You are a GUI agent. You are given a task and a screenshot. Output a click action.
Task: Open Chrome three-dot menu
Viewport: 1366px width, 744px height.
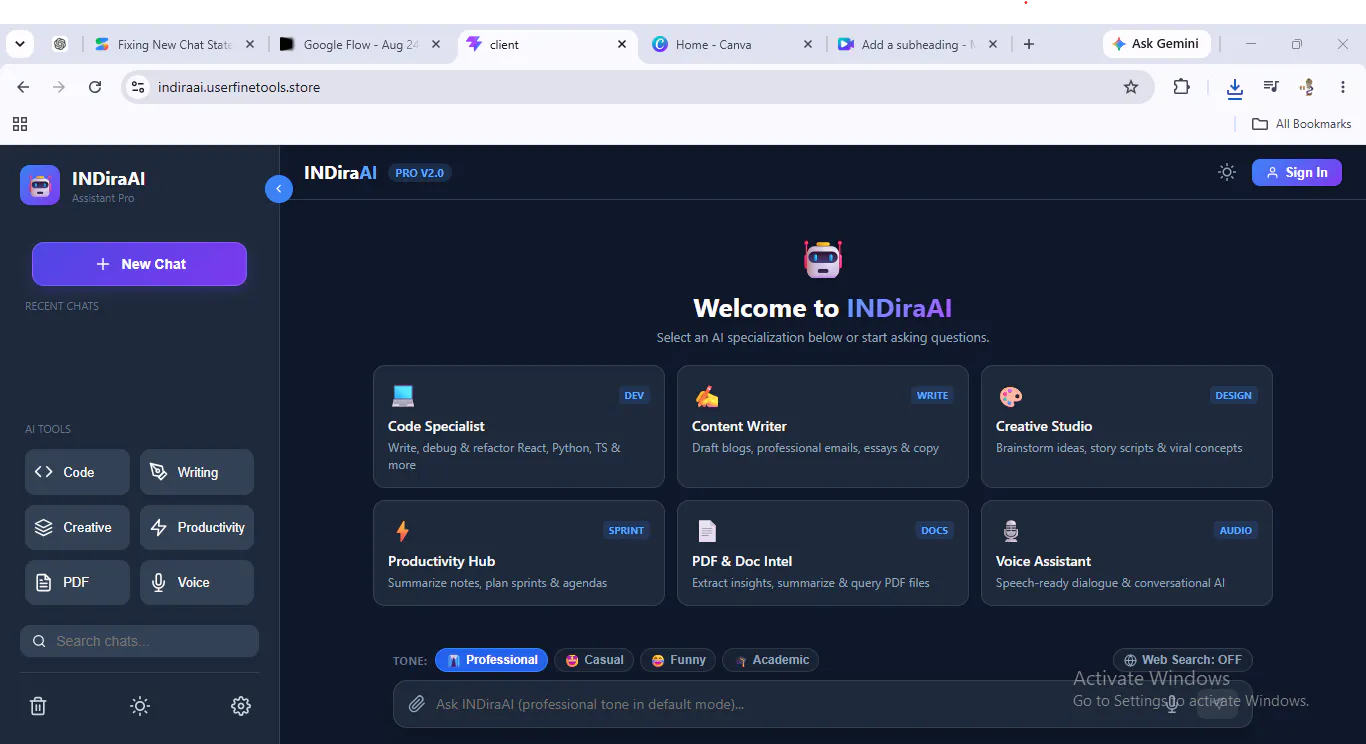pyautogui.click(x=1343, y=87)
